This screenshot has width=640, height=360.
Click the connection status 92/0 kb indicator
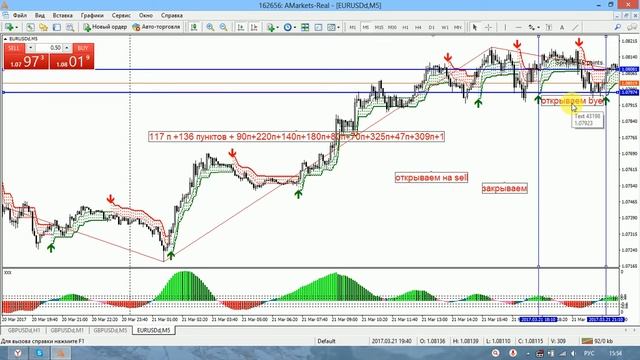tap(597, 341)
